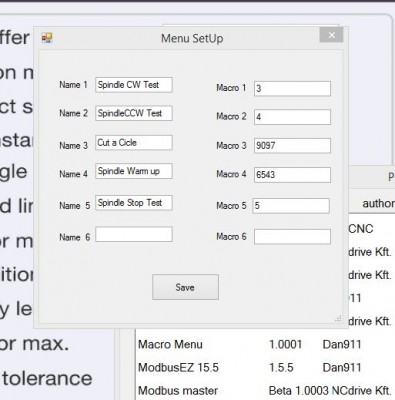Click the resize grip of Menu SetUp

(x=338, y=319)
